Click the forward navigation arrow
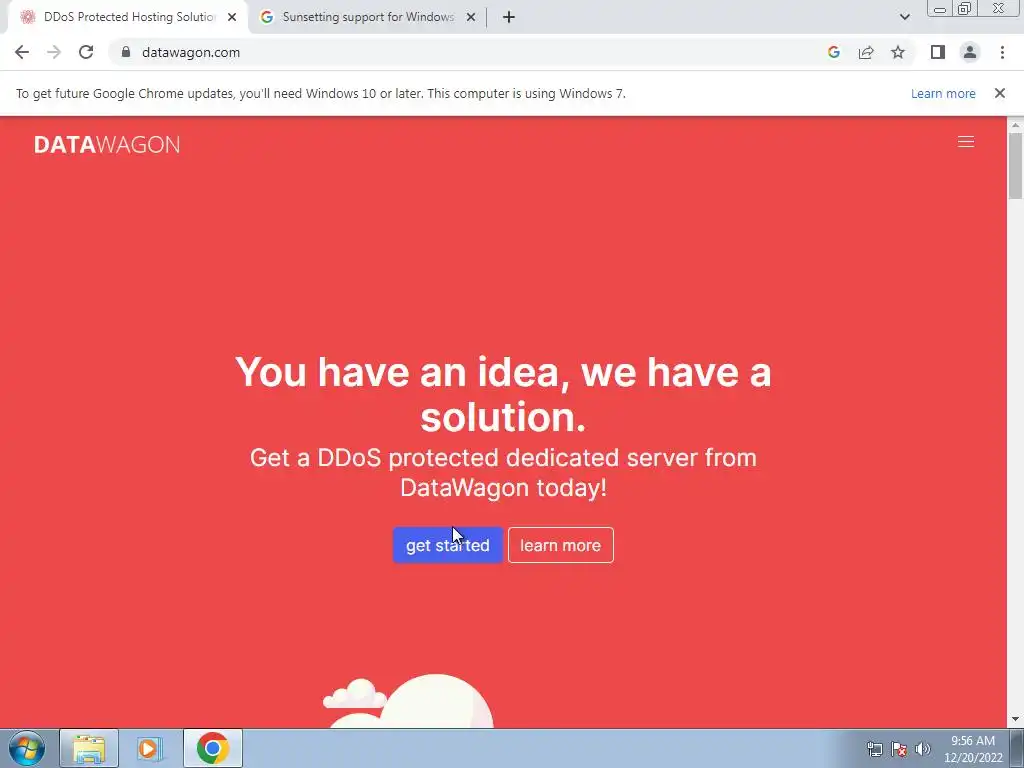Screen dimensions: 1024x768 54,52
